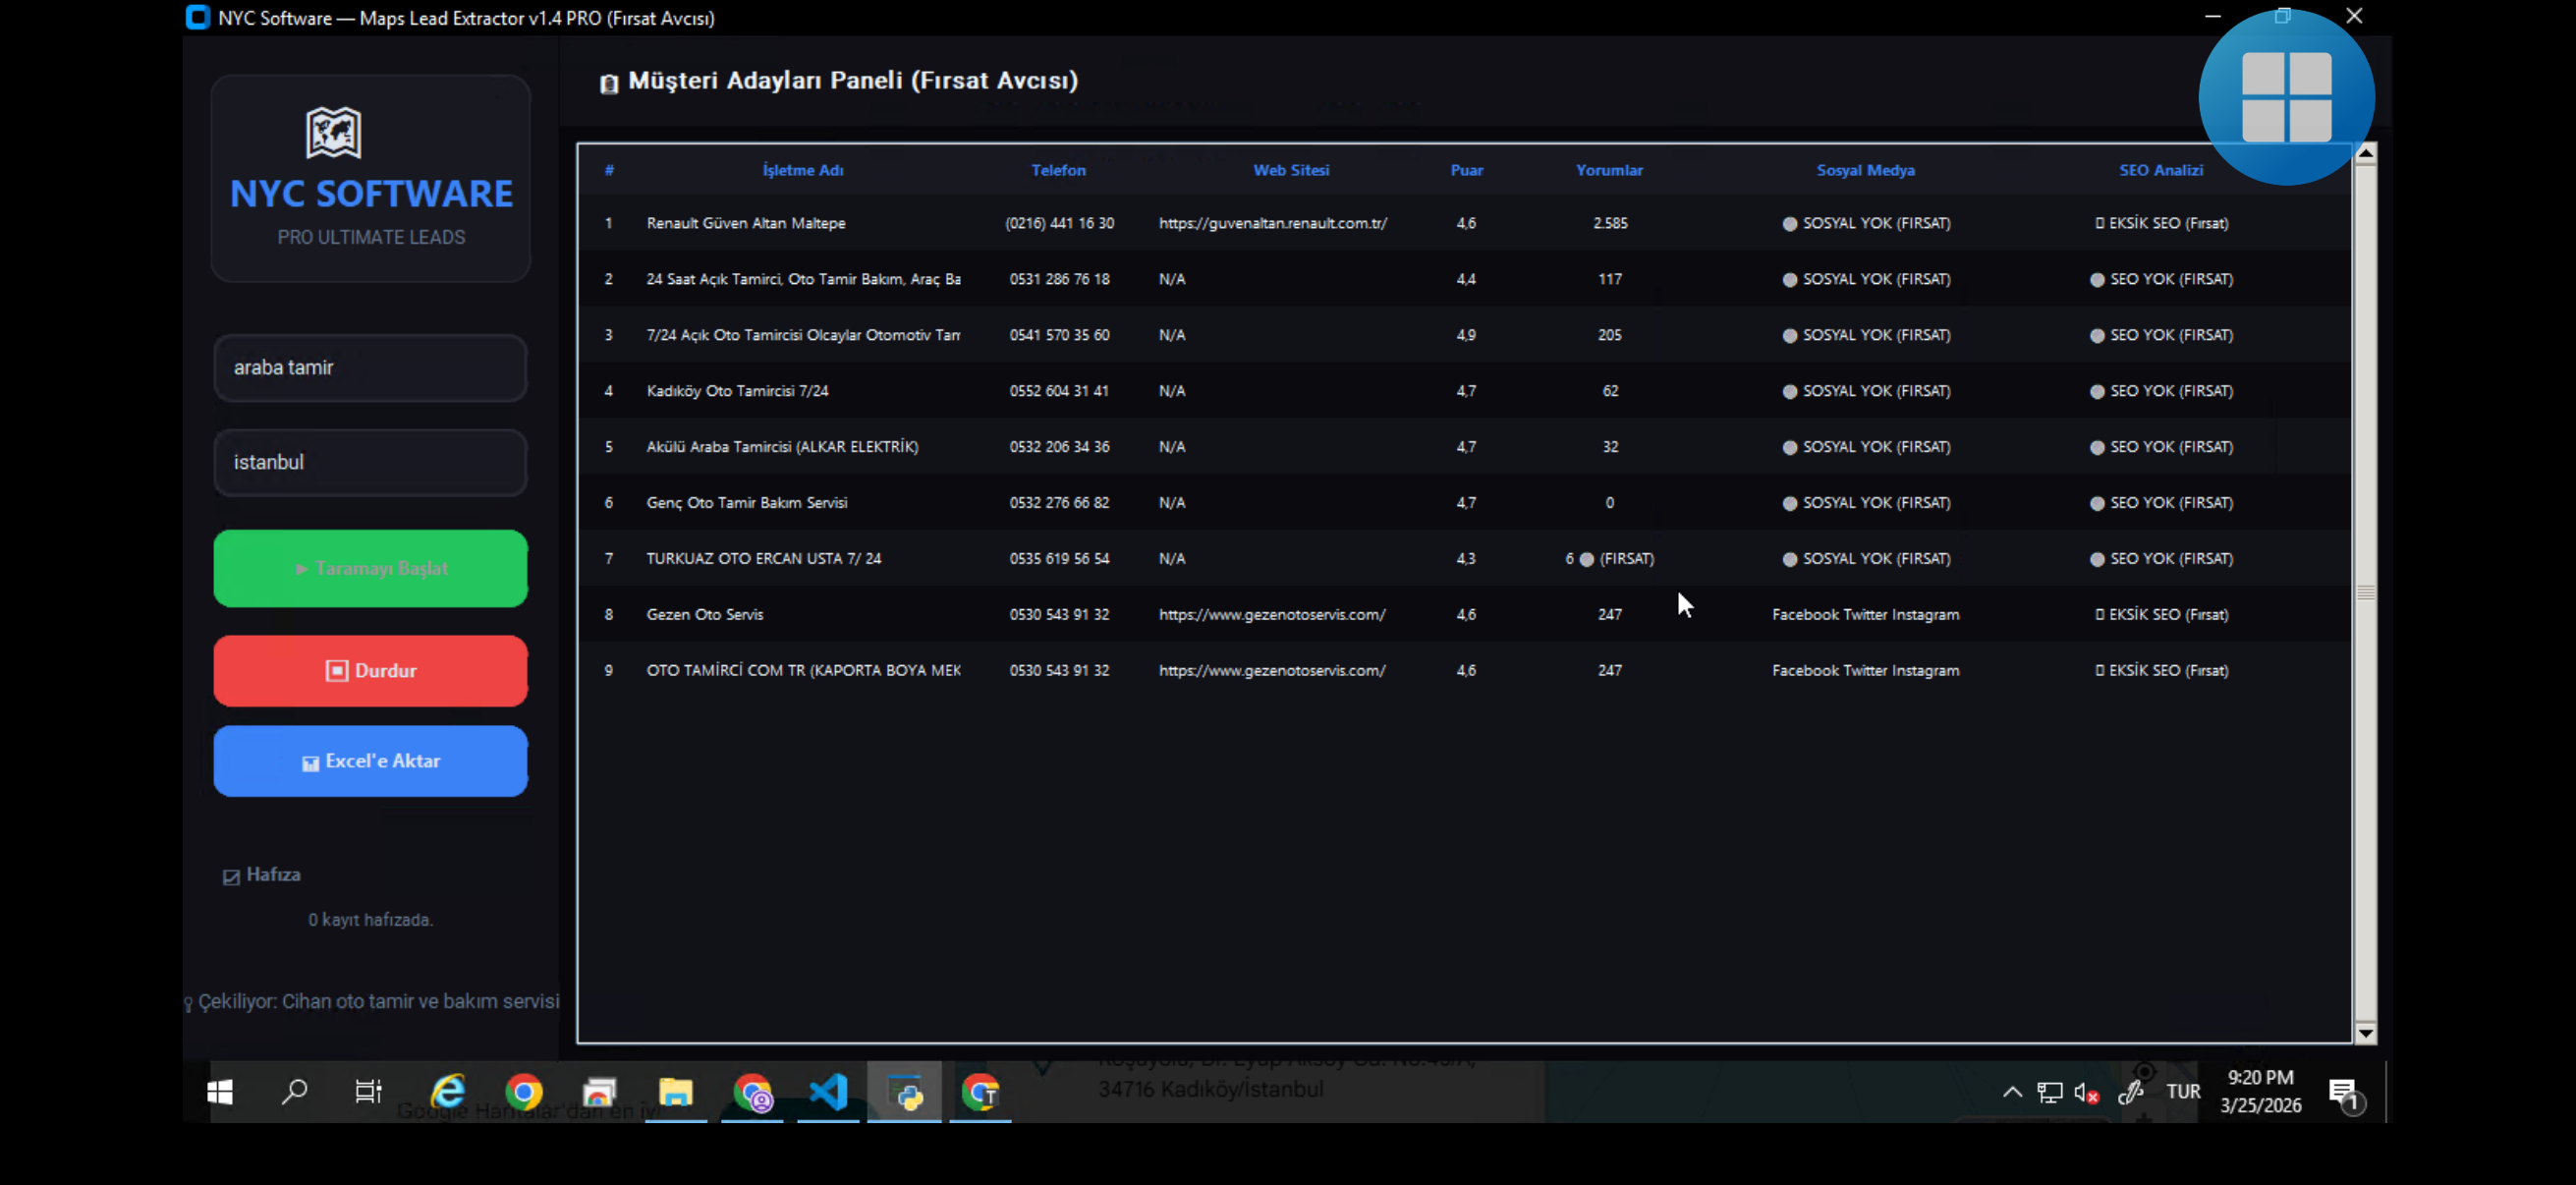Click the # column header
Screen dimensions: 2576x1185
[x=609, y=170]
